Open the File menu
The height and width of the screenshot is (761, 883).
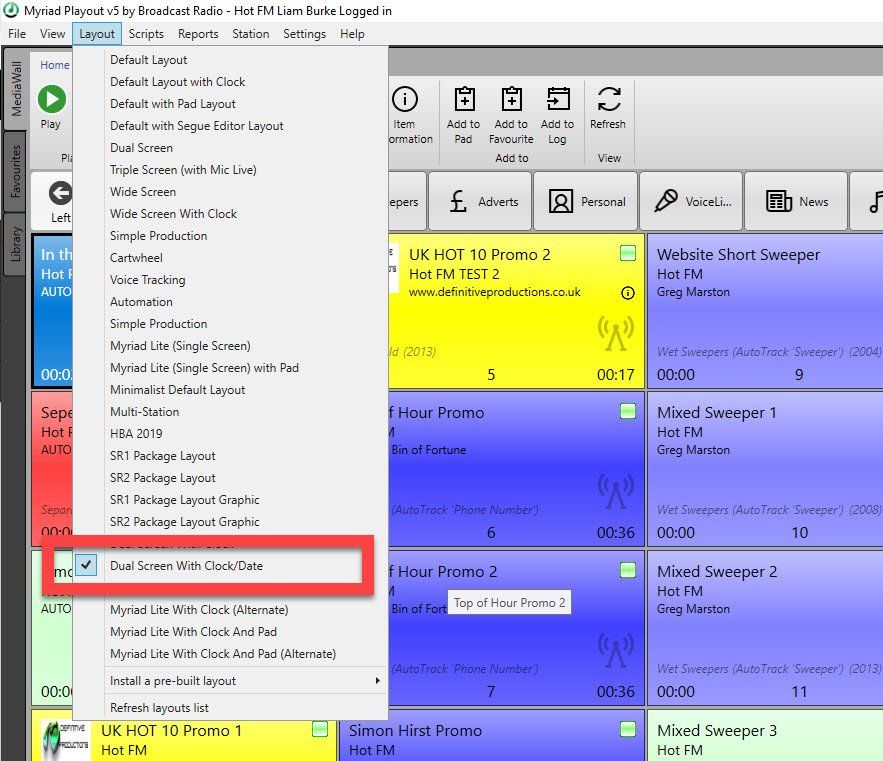[17, 34]
